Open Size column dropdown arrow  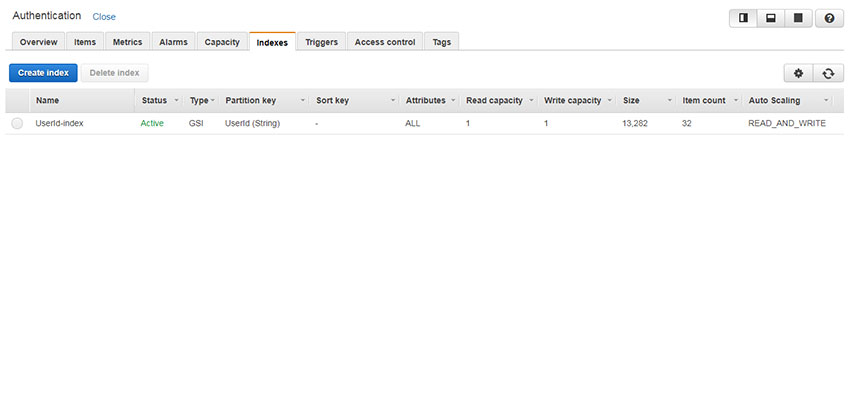click(x=670, y=100)
